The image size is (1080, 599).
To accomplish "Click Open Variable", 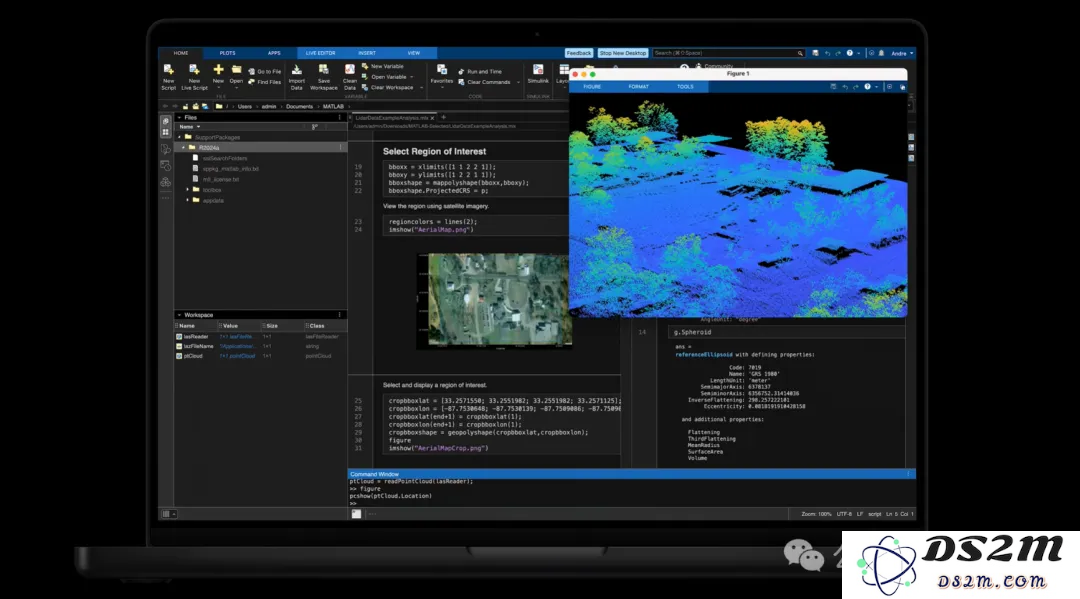I will click(x=387, y=77).
